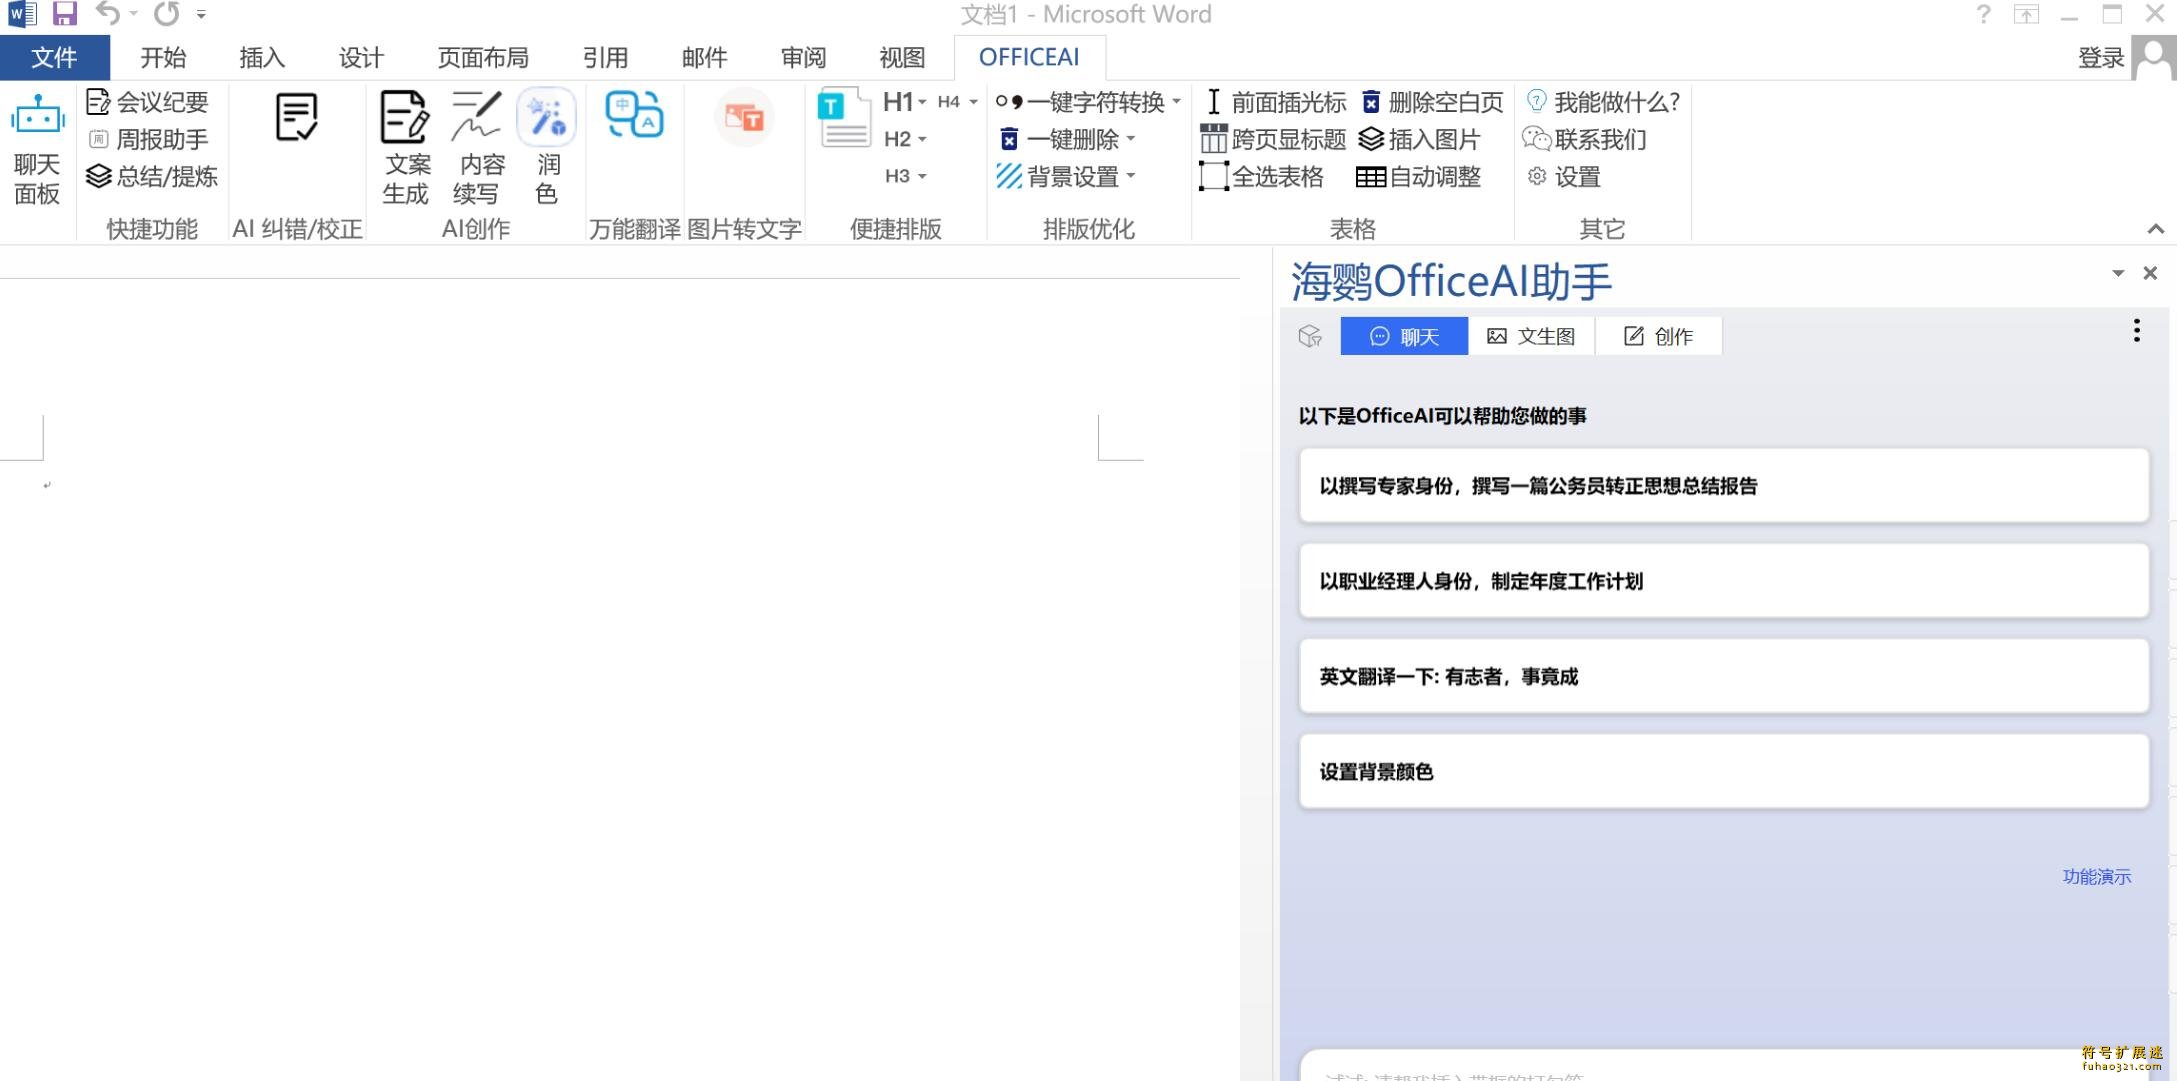Click the cube icon in the assistant panel

(1310, 336)
